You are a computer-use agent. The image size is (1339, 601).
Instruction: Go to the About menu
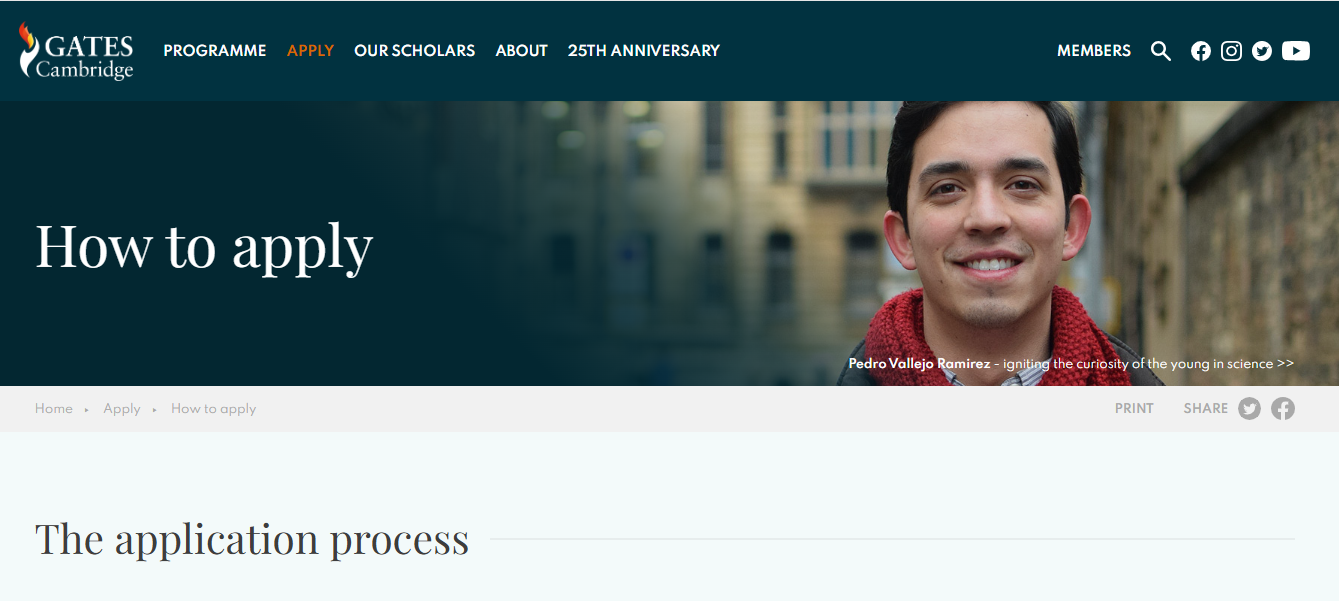click(x=521, y=51)
